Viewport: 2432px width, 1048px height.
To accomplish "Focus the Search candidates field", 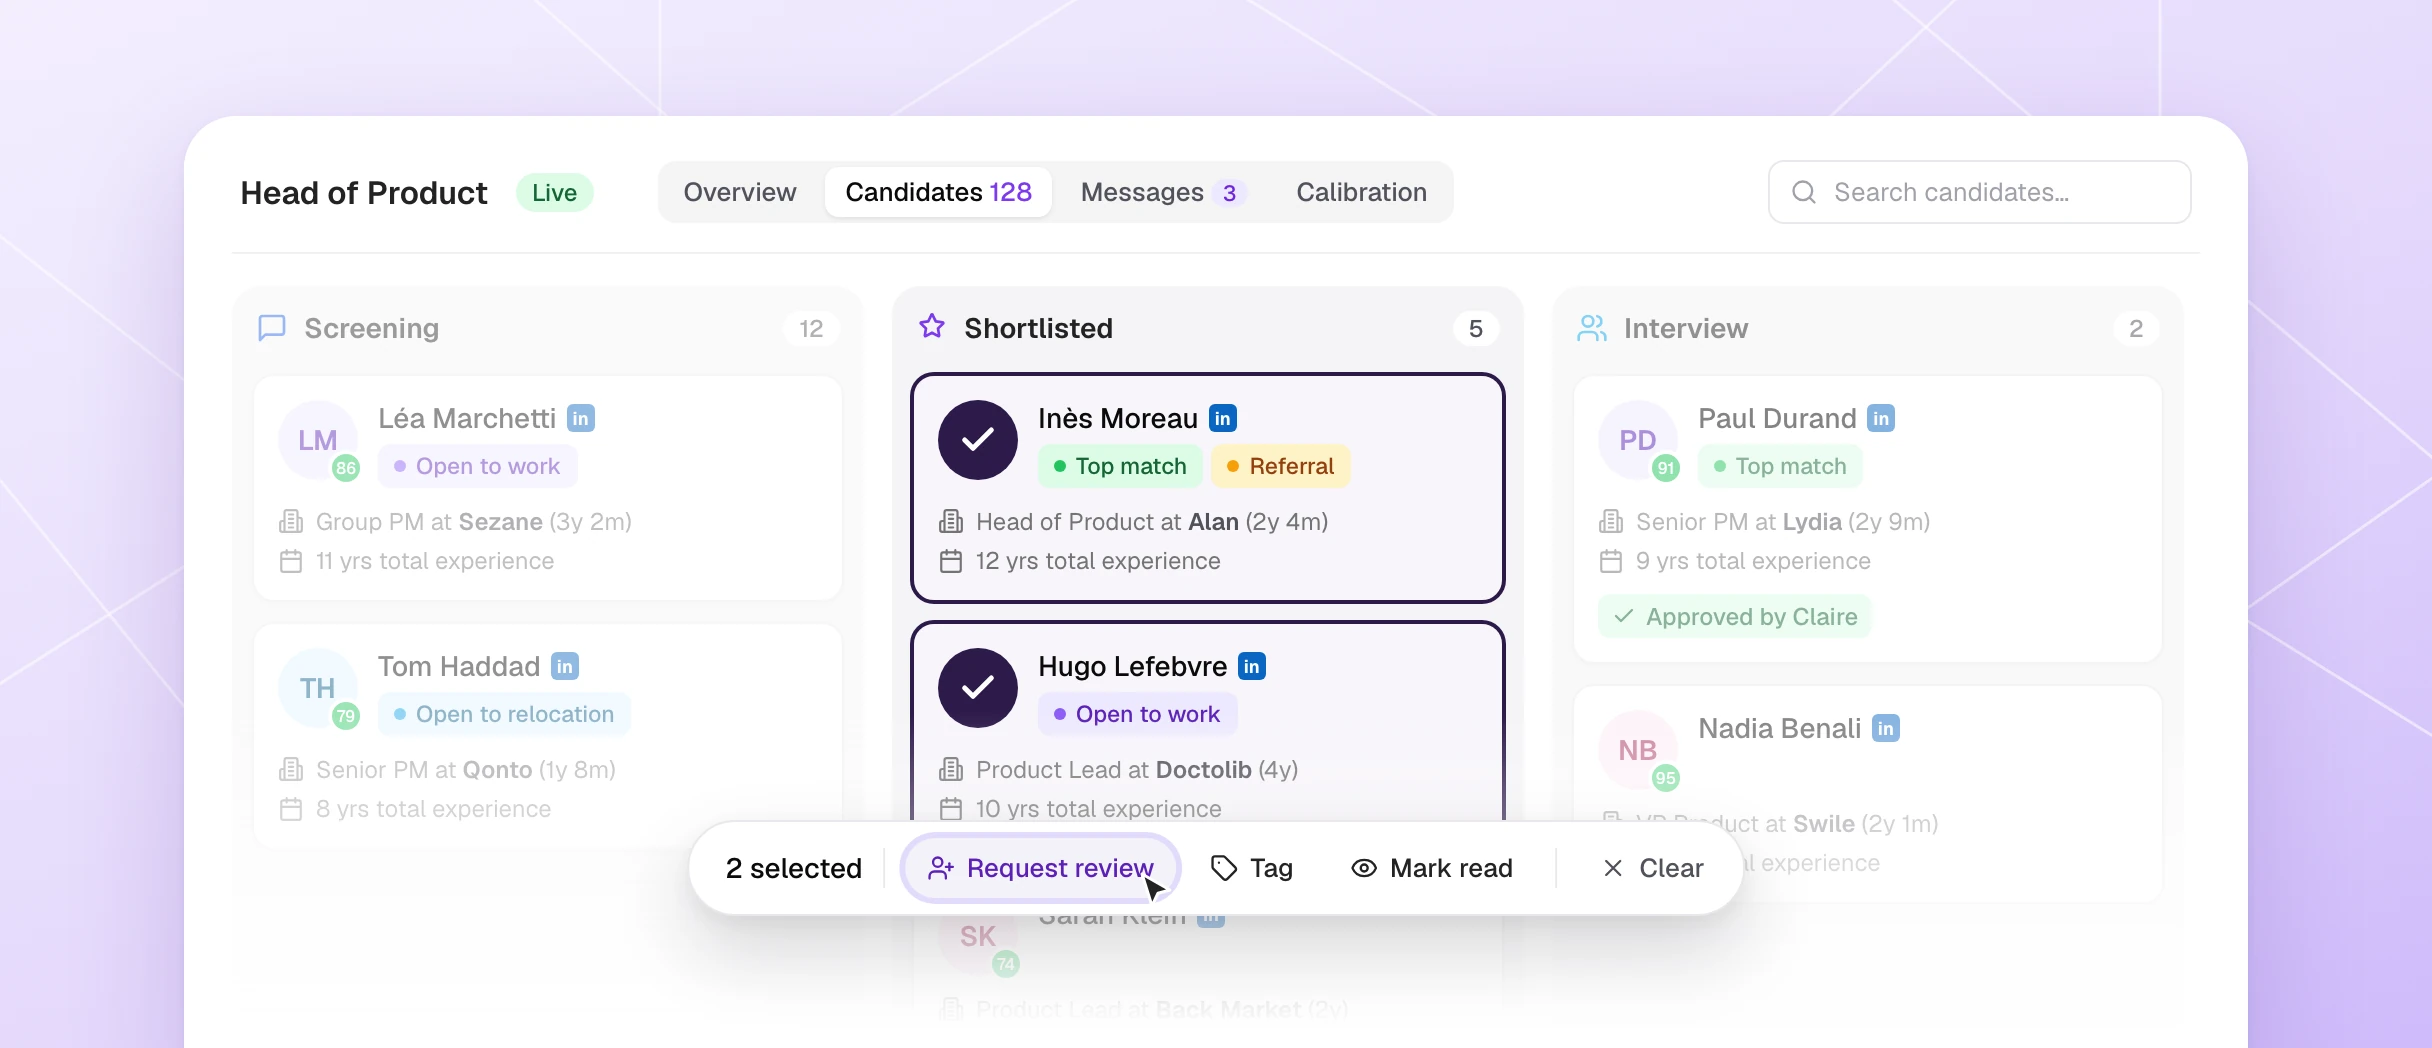I will click(x=1980, y=192).
